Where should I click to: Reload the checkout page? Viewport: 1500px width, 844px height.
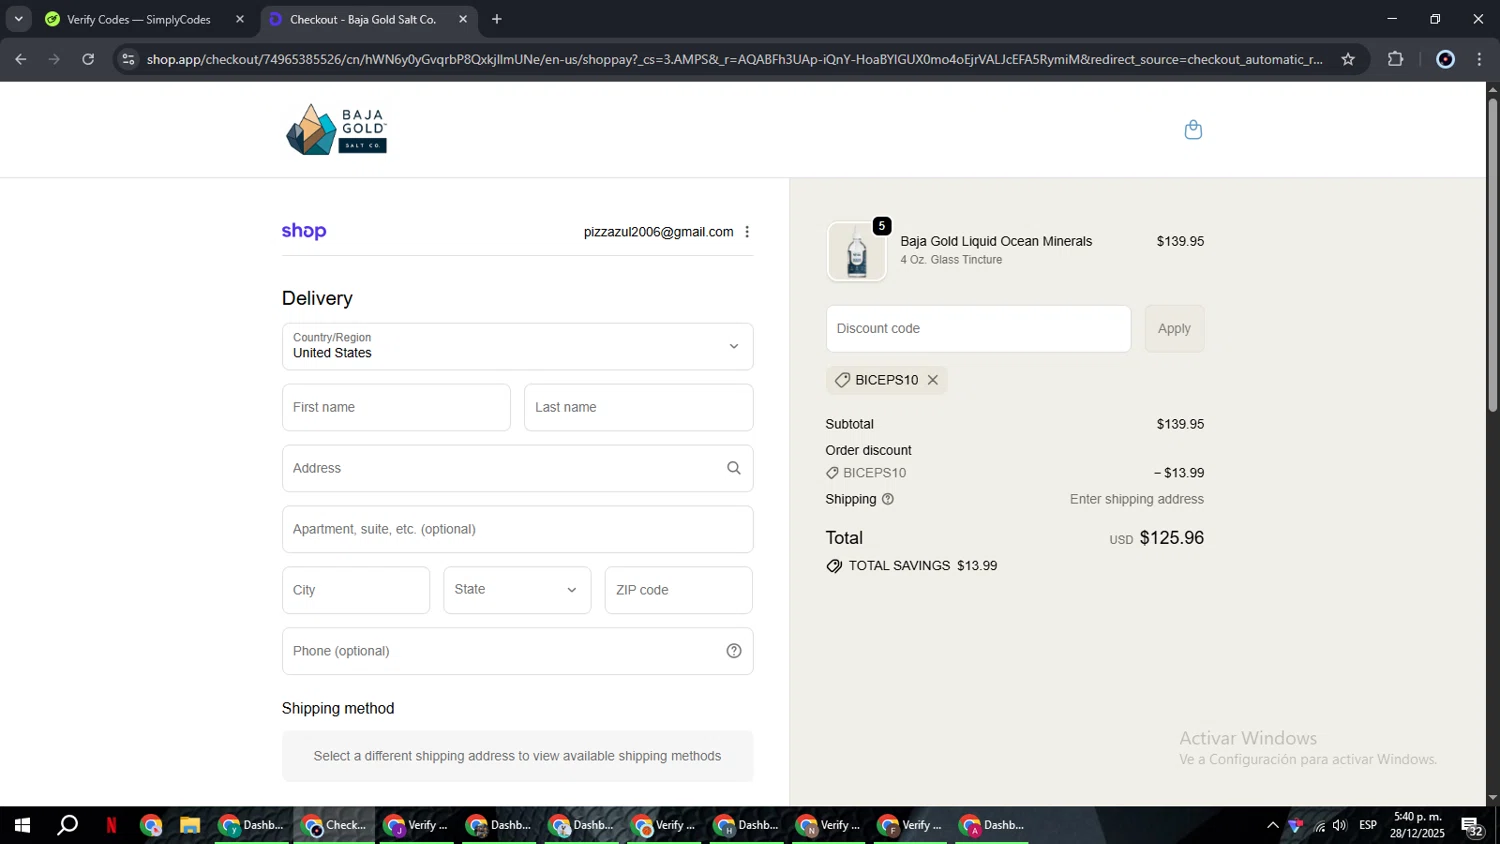tap(88, 59)
